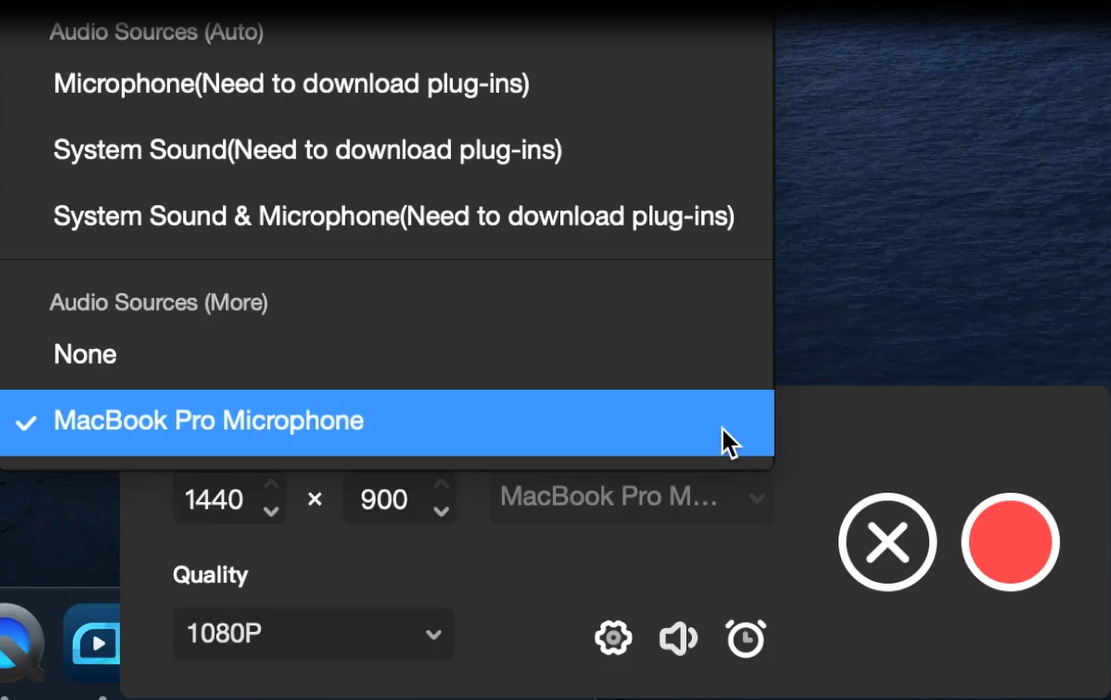Edit the width field showing 1440
Screen dimensions: 1111x700
pos(215,499)
